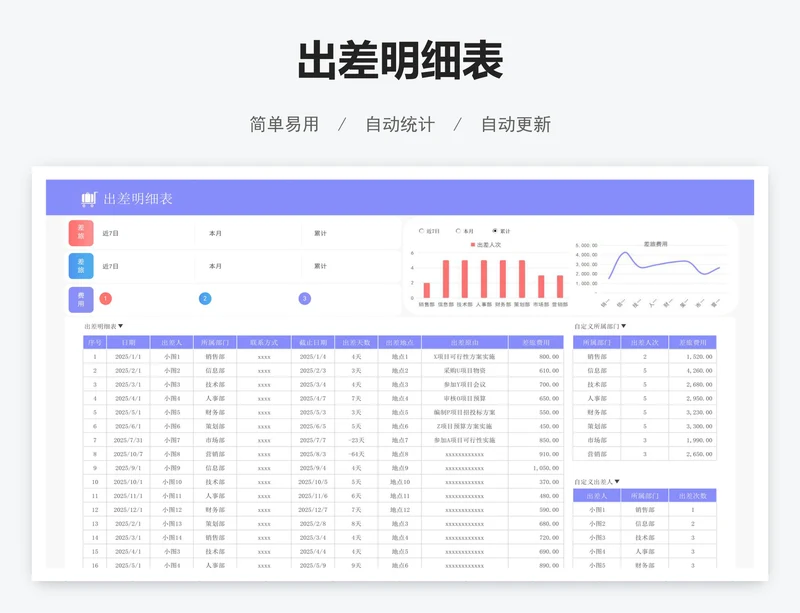This screenshot has height=613, width=800.
Task: Click the 销售部 bar in bar chart
Action: point(427,290)
